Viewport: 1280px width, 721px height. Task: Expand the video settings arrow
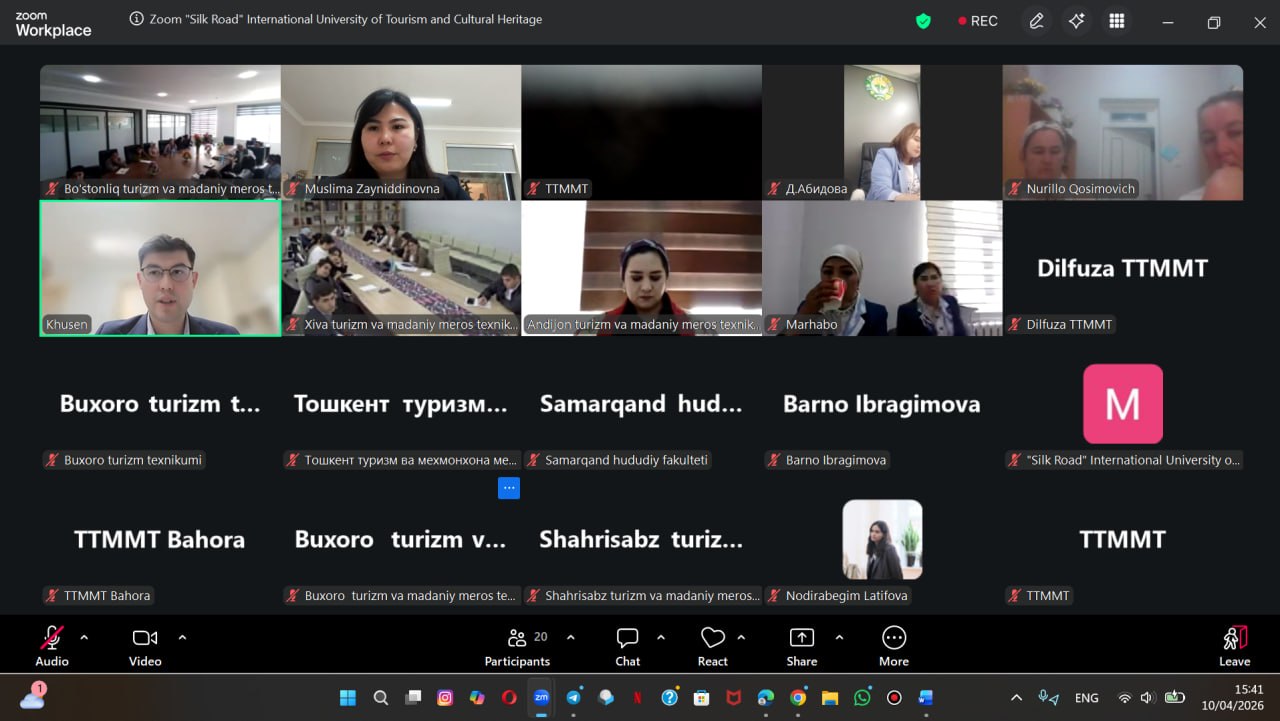tap(182, 637)
